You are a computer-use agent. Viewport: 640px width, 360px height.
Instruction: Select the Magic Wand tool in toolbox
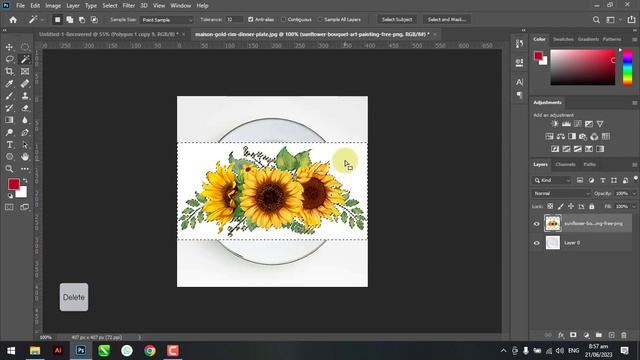[x=25, y=60]
